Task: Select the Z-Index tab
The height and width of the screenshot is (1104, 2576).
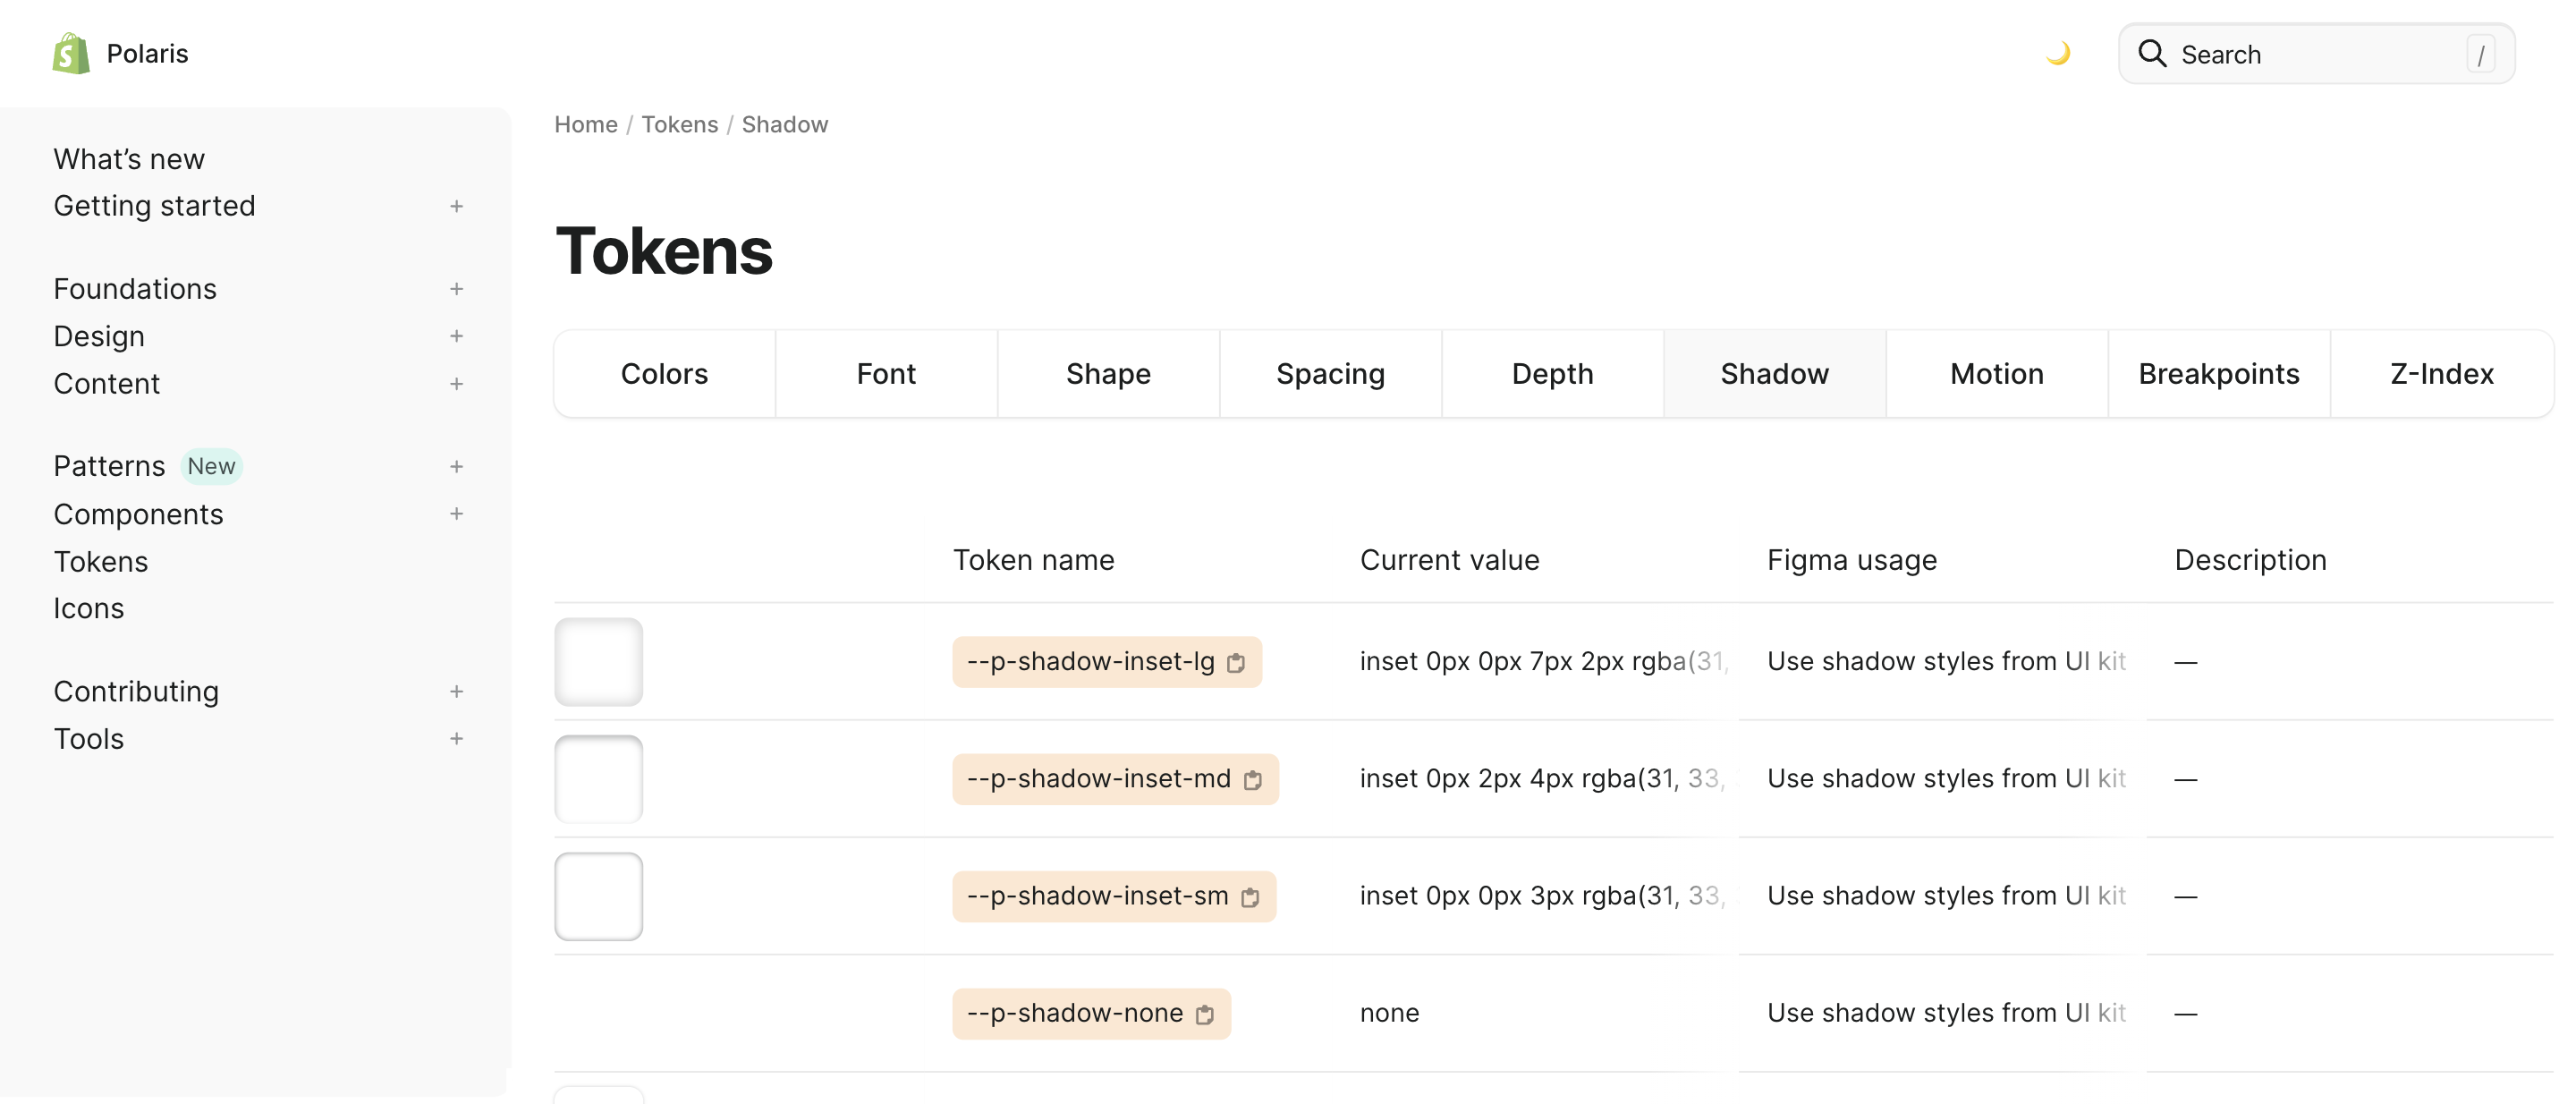Action: [2441, 374]
